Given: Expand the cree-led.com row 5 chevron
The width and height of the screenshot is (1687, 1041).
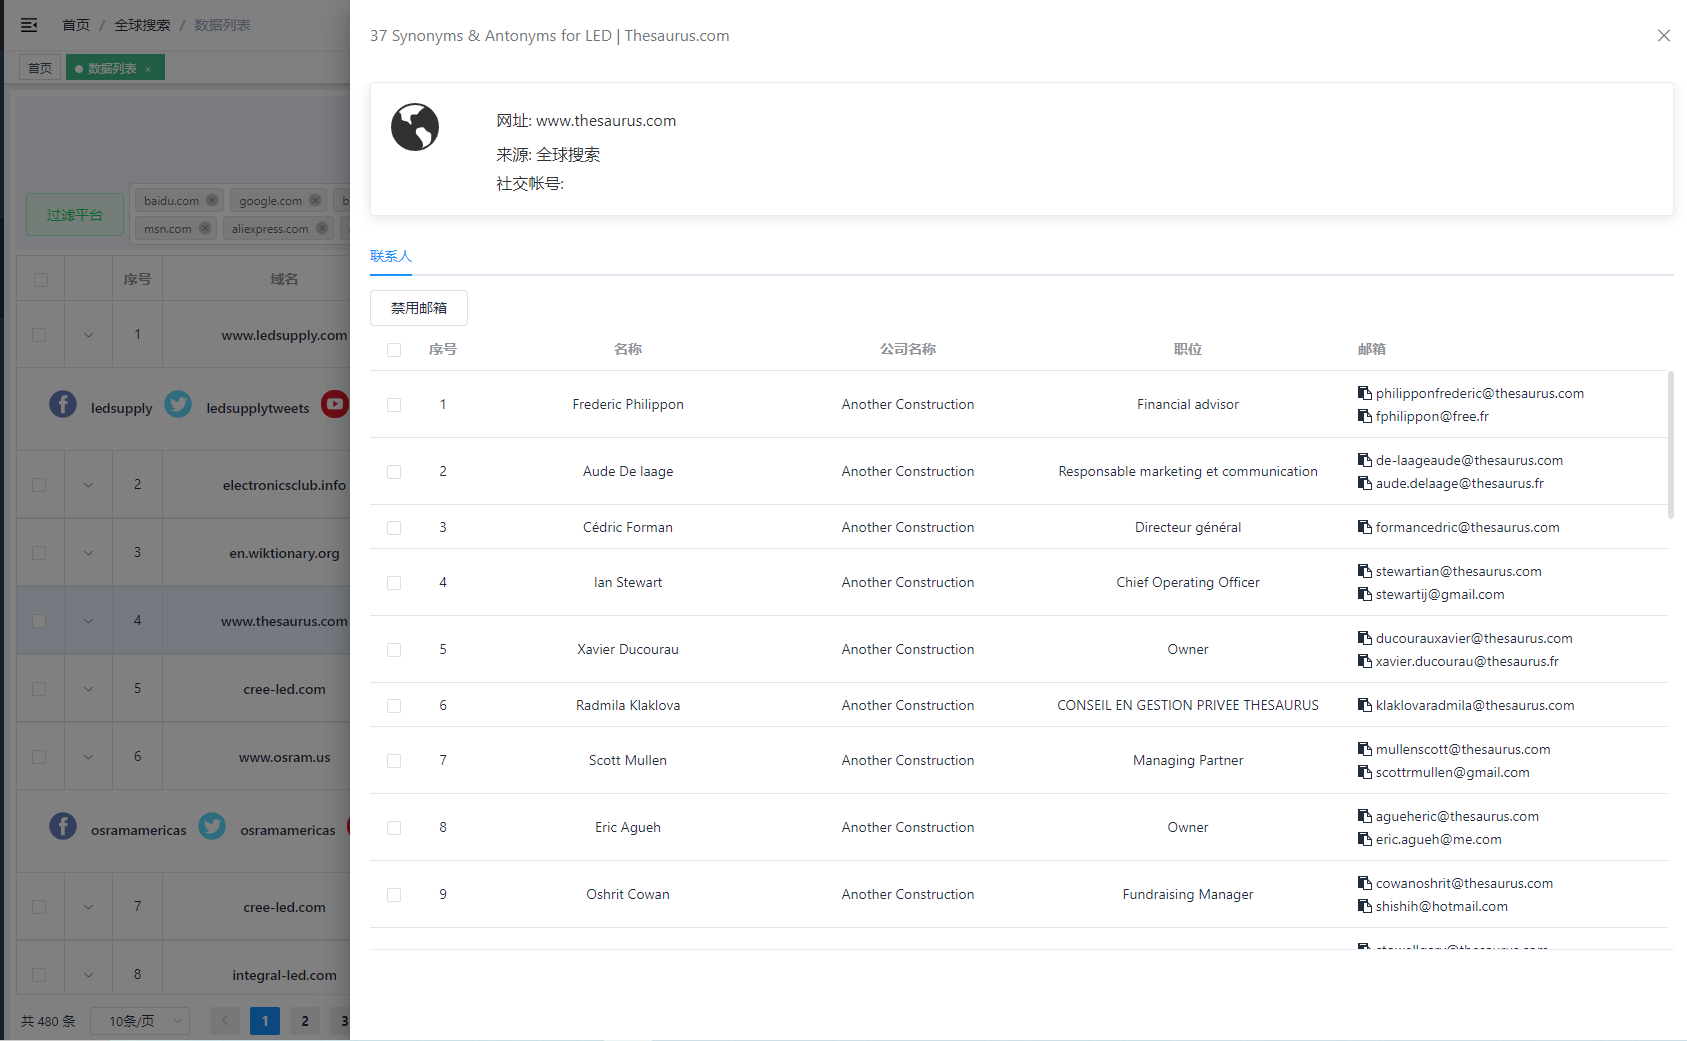Looking at the screenshot, I should point(89,689).
